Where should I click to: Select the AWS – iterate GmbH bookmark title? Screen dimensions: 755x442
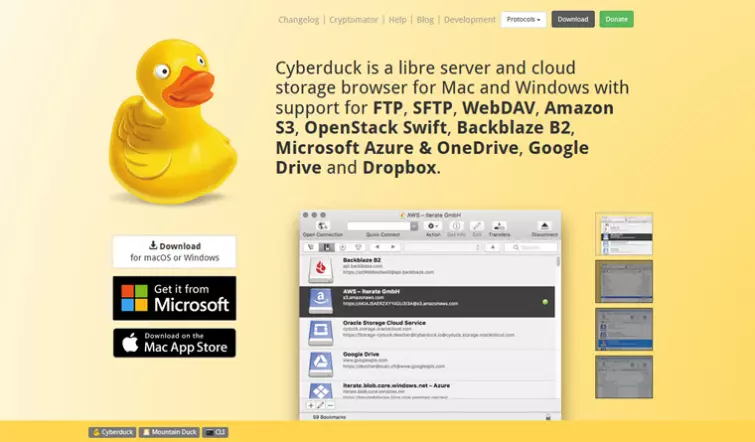tap(371, 291)
